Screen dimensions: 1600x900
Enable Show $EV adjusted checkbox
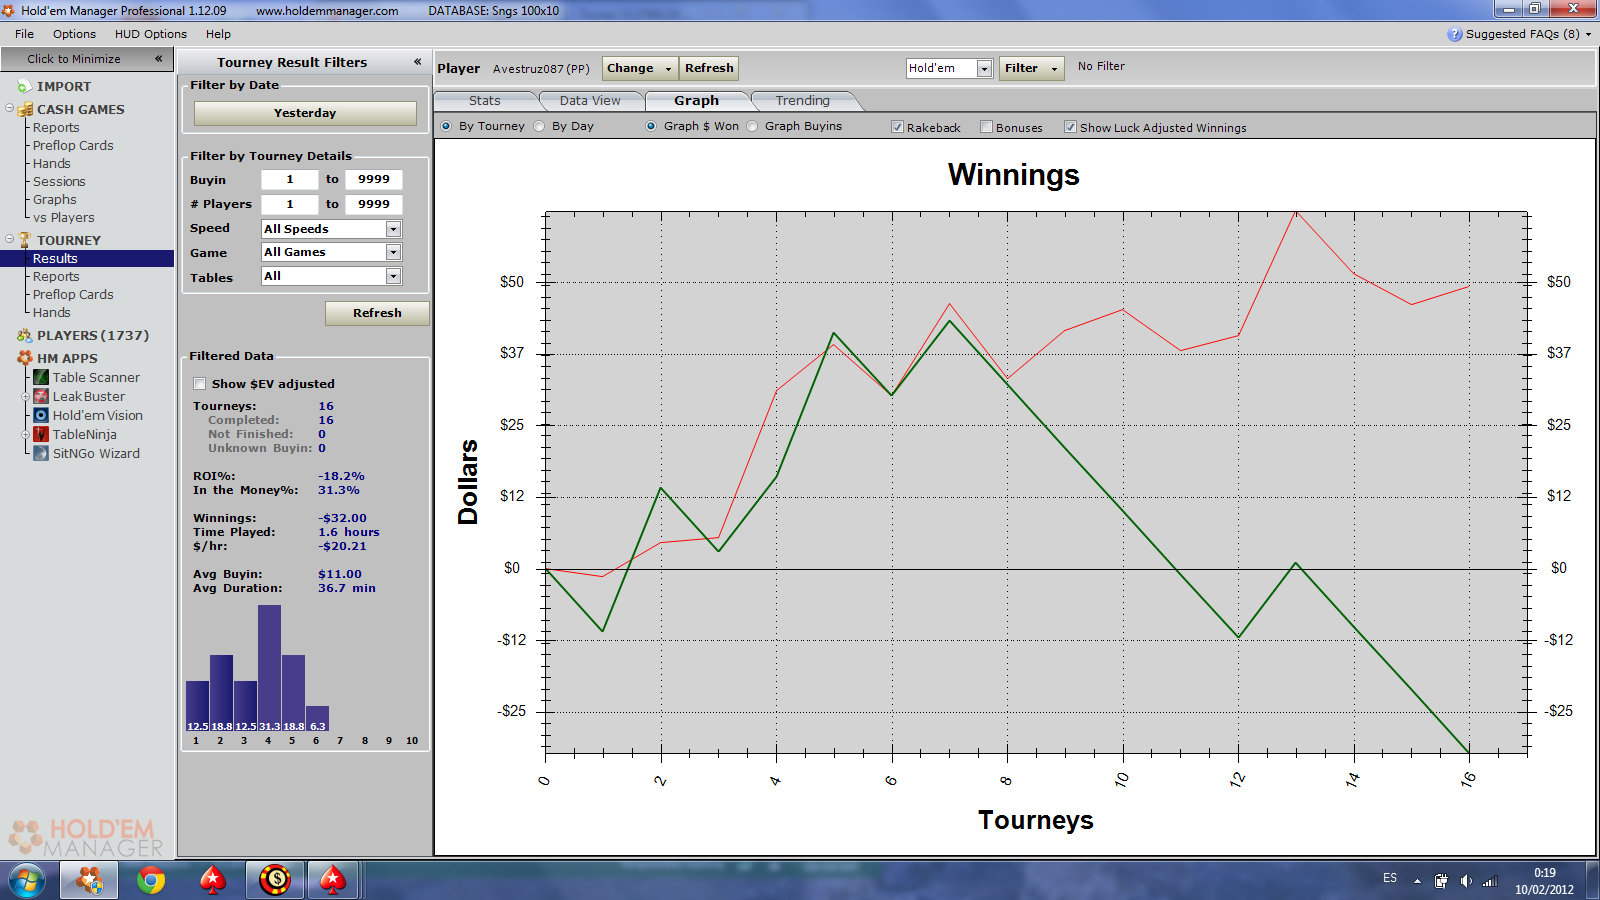click(199, 384)
